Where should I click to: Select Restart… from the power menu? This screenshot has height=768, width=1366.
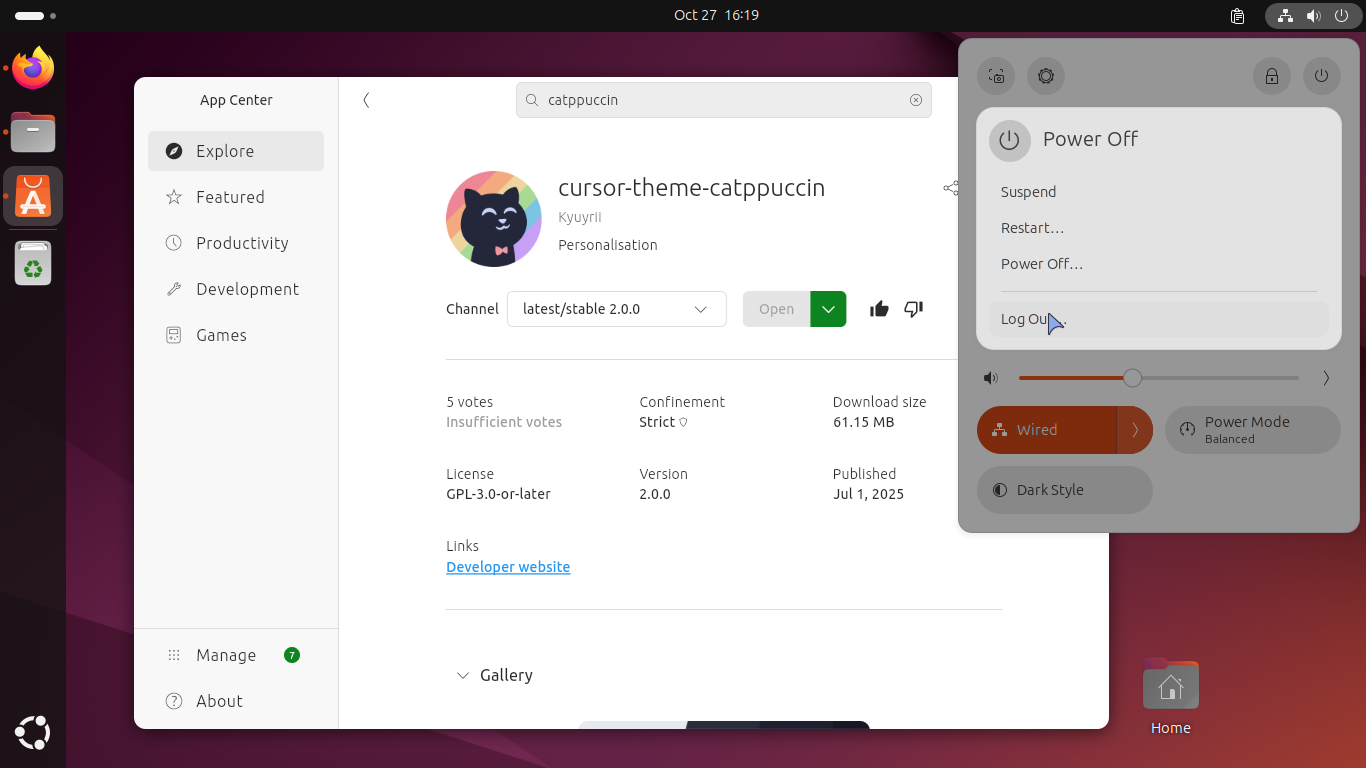tap(1032, 228)
